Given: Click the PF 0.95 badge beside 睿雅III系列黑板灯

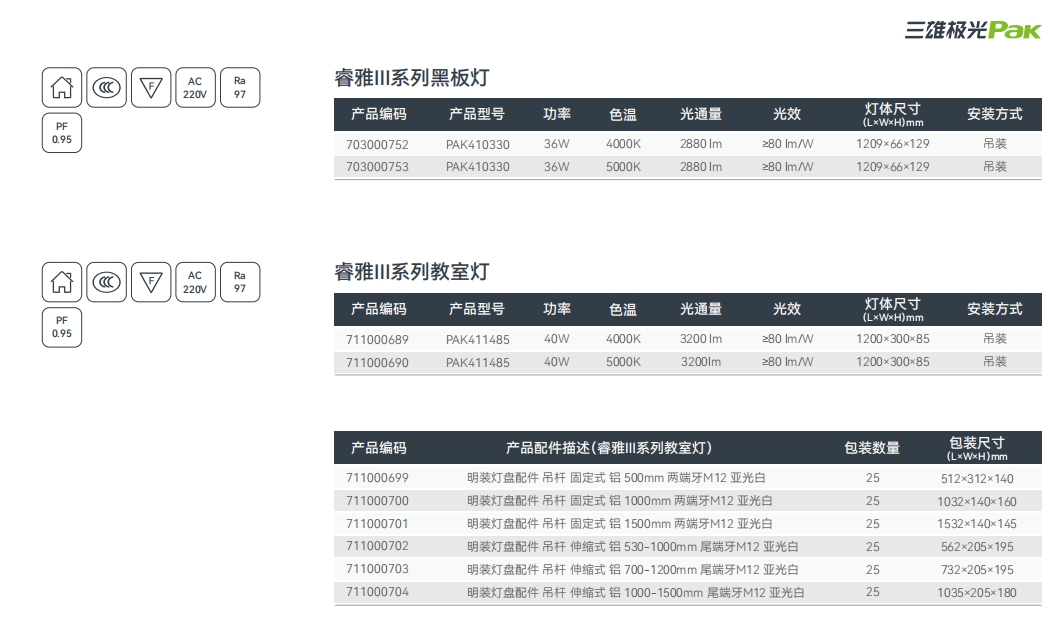Looking at the screenshot, I should pos(62,133).
